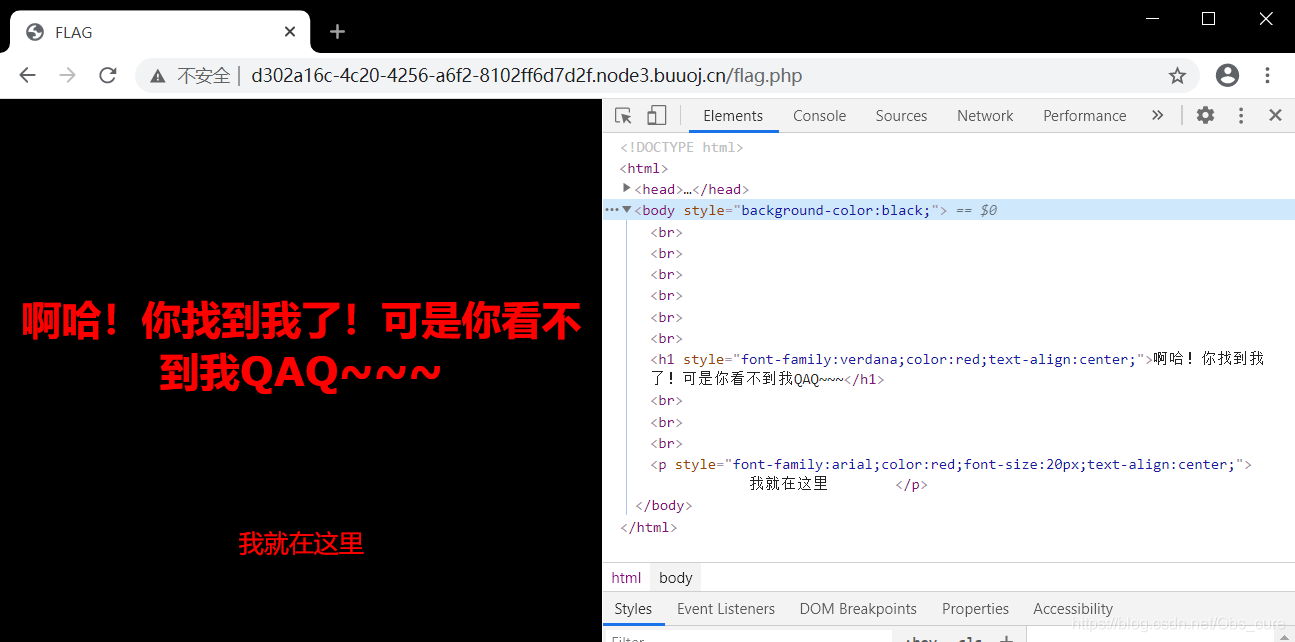Image resolution: width=1295 pixels, height=642 pixels.
Task: Bookmark this page with the star icon
Action: point(1177,76)
